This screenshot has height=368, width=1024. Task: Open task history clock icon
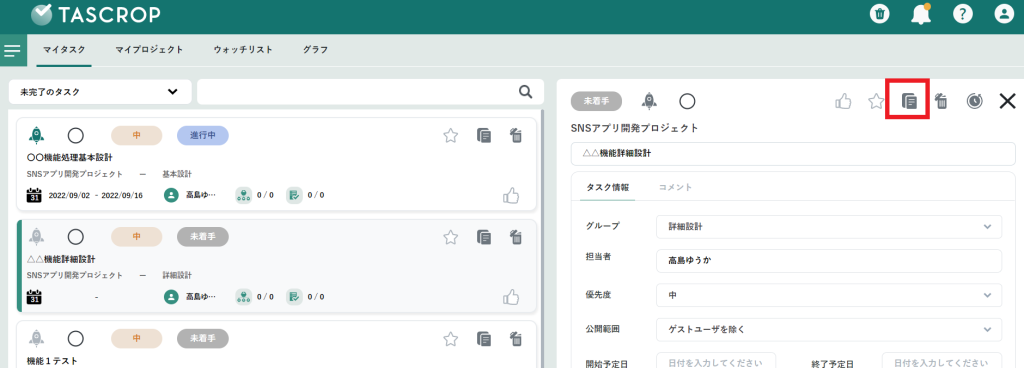click(974, 101)
